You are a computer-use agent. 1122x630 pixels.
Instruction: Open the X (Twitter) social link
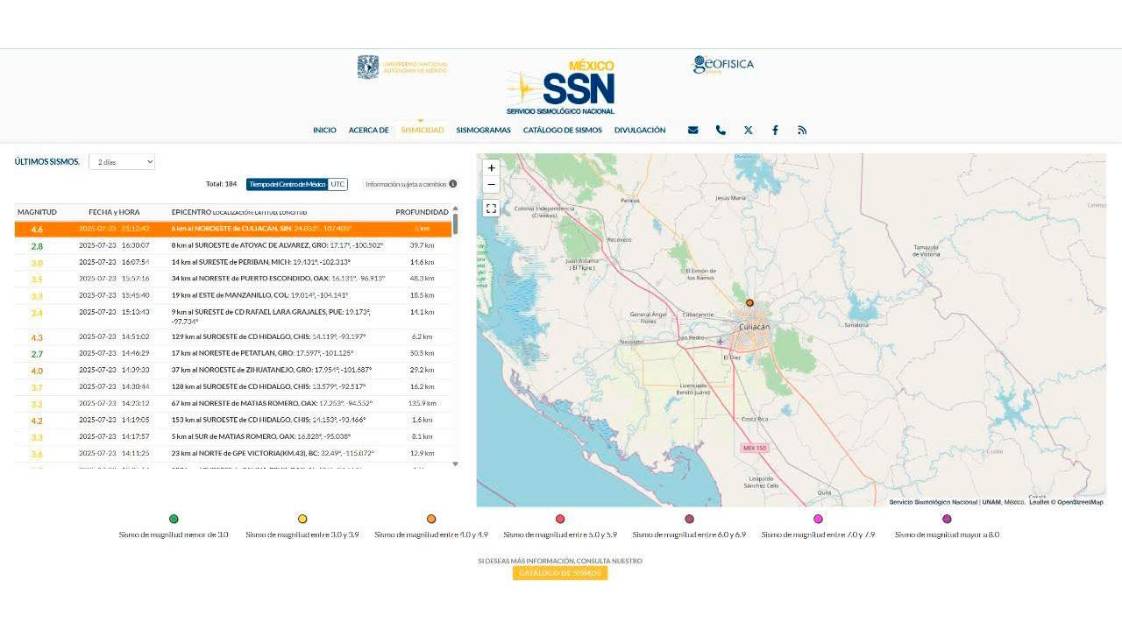point(748,130)
